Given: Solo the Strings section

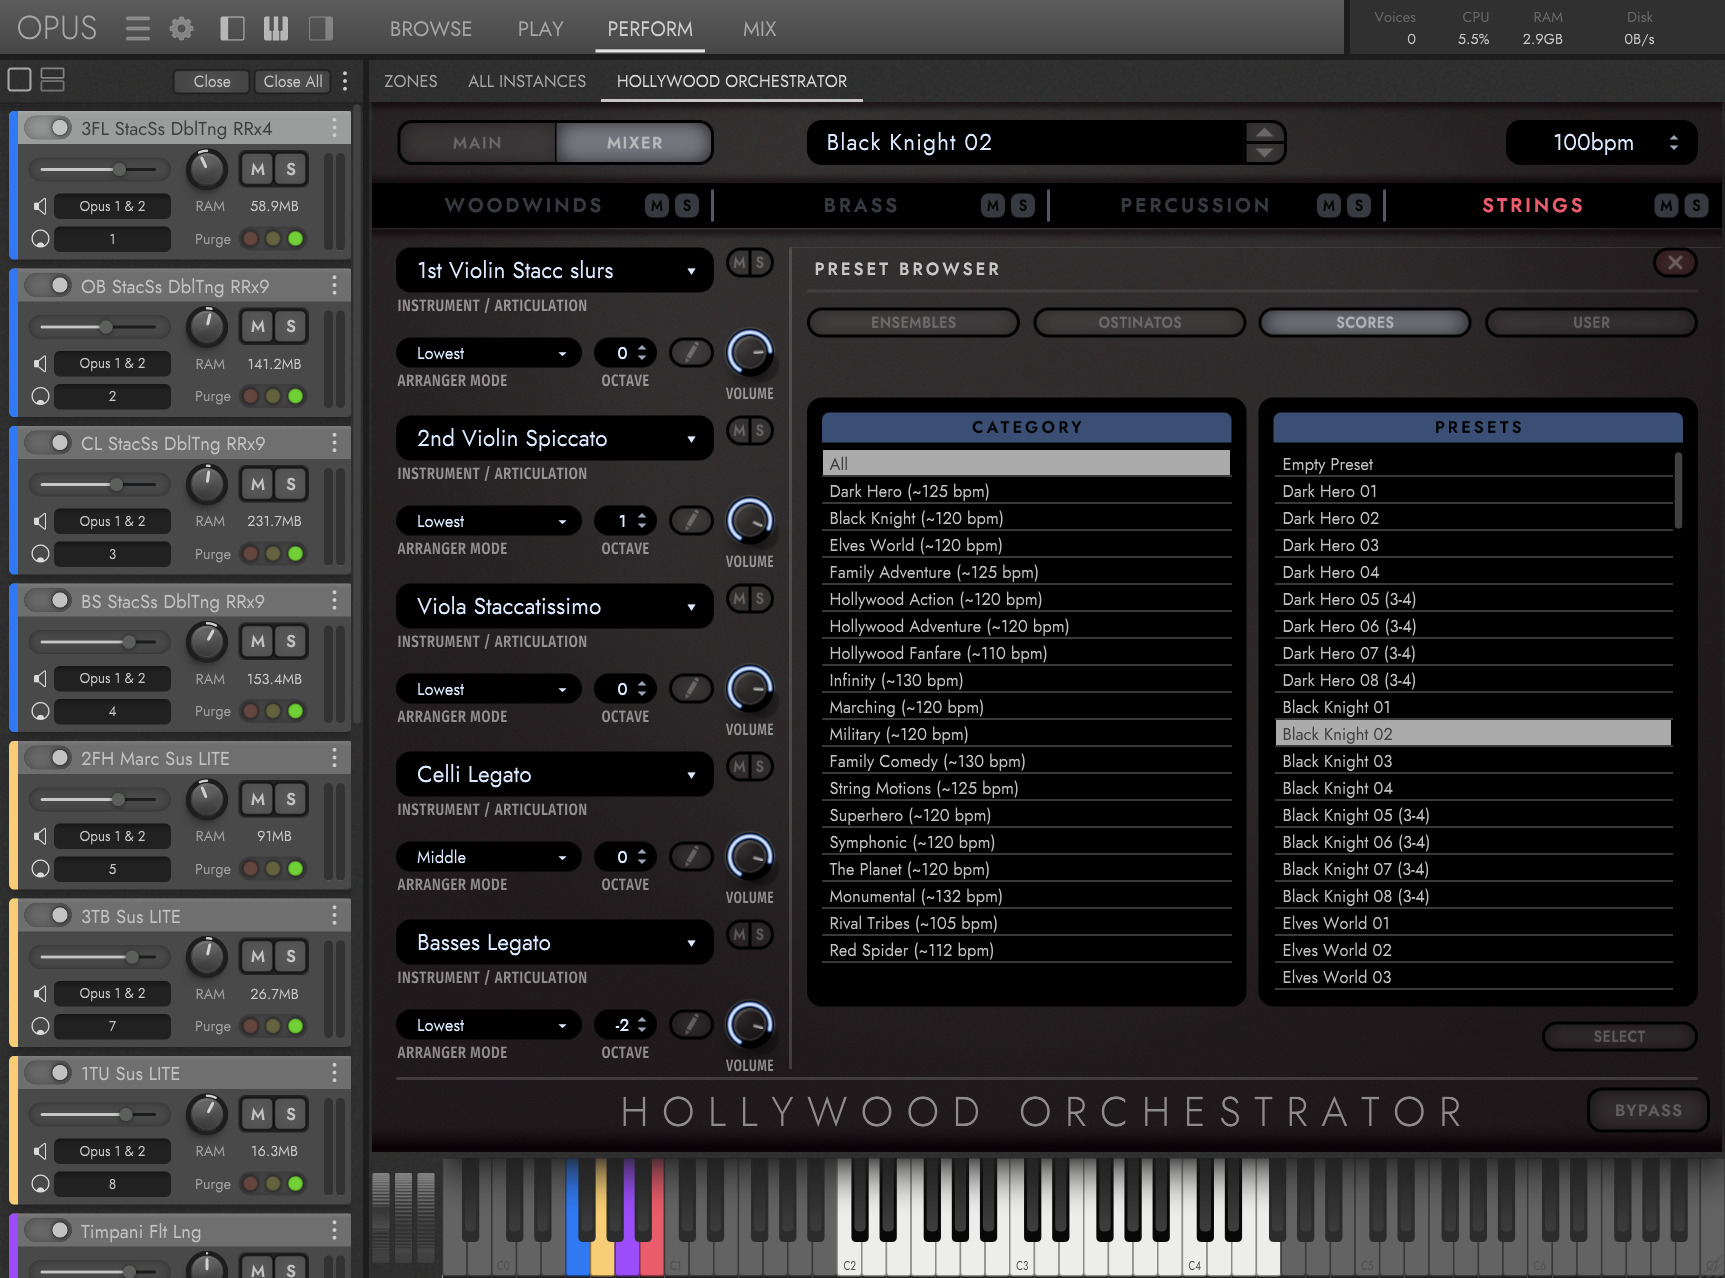Looking at the screenshot, I should pos(1697,205).
